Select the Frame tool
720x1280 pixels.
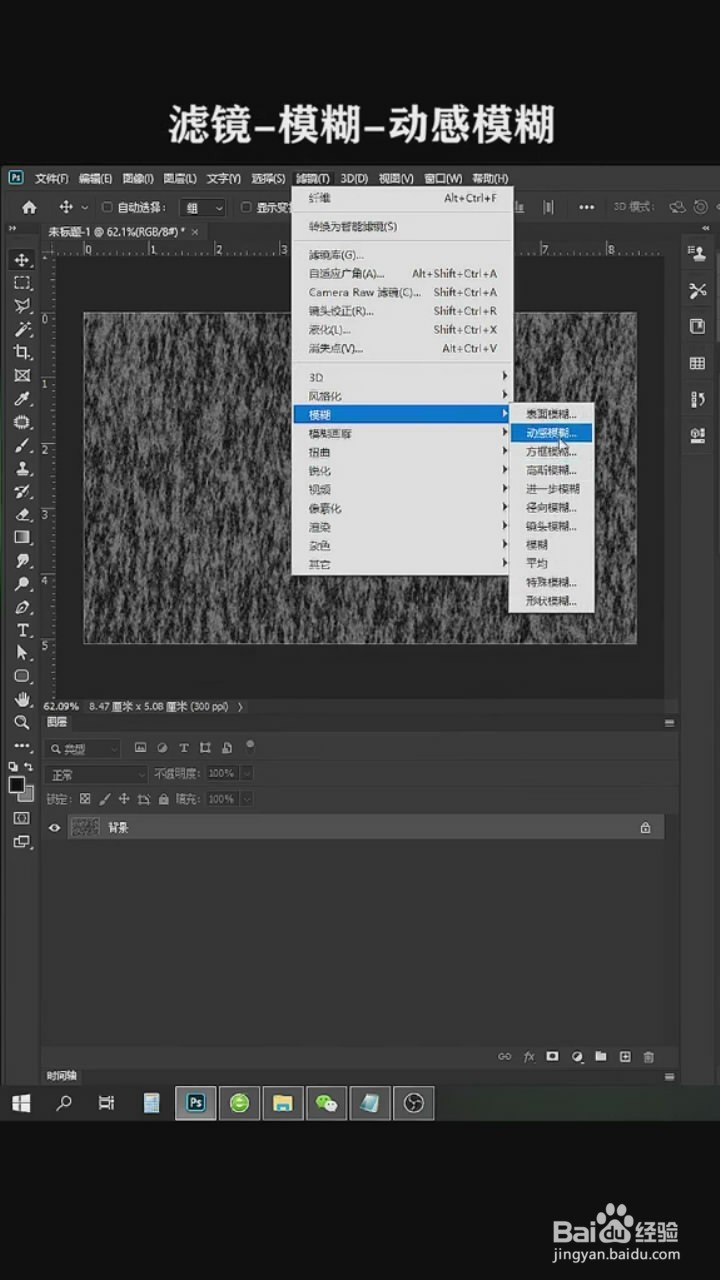coord(22,376)
